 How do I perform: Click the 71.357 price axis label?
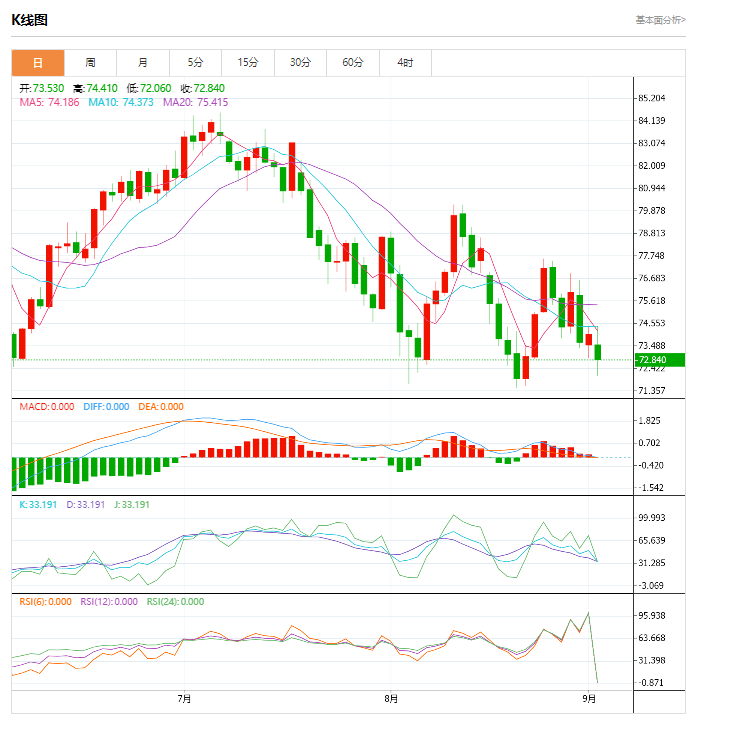652,391
